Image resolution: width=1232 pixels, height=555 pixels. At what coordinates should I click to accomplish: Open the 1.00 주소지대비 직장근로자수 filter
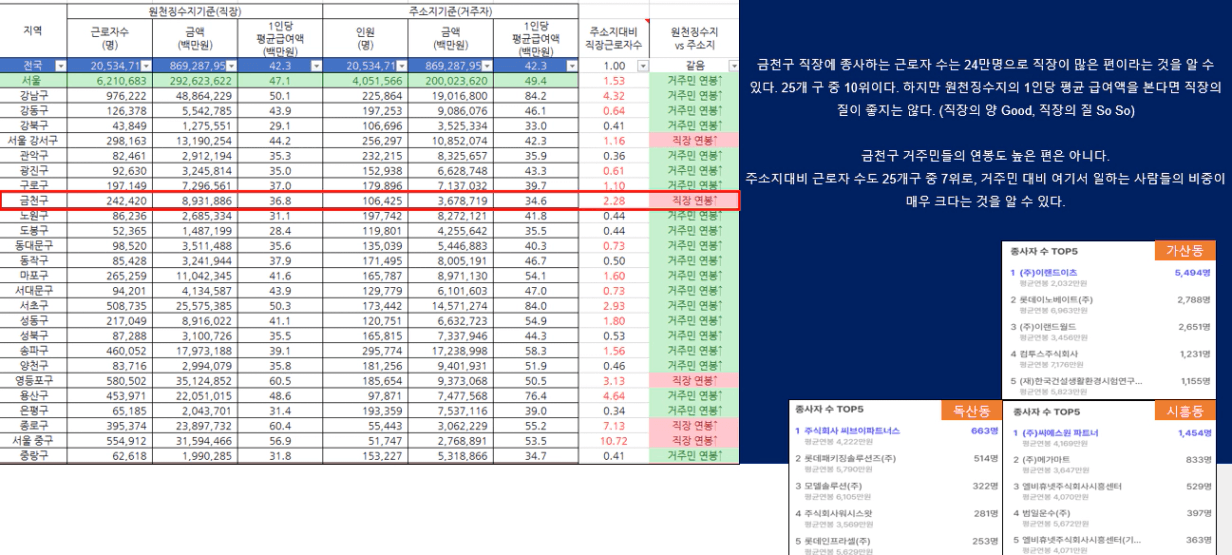642,65
